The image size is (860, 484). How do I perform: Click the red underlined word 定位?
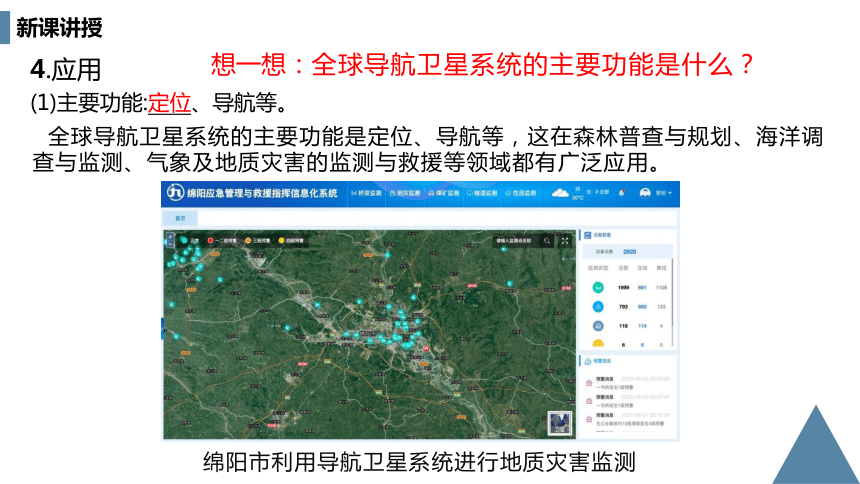[x=169, y=103]
